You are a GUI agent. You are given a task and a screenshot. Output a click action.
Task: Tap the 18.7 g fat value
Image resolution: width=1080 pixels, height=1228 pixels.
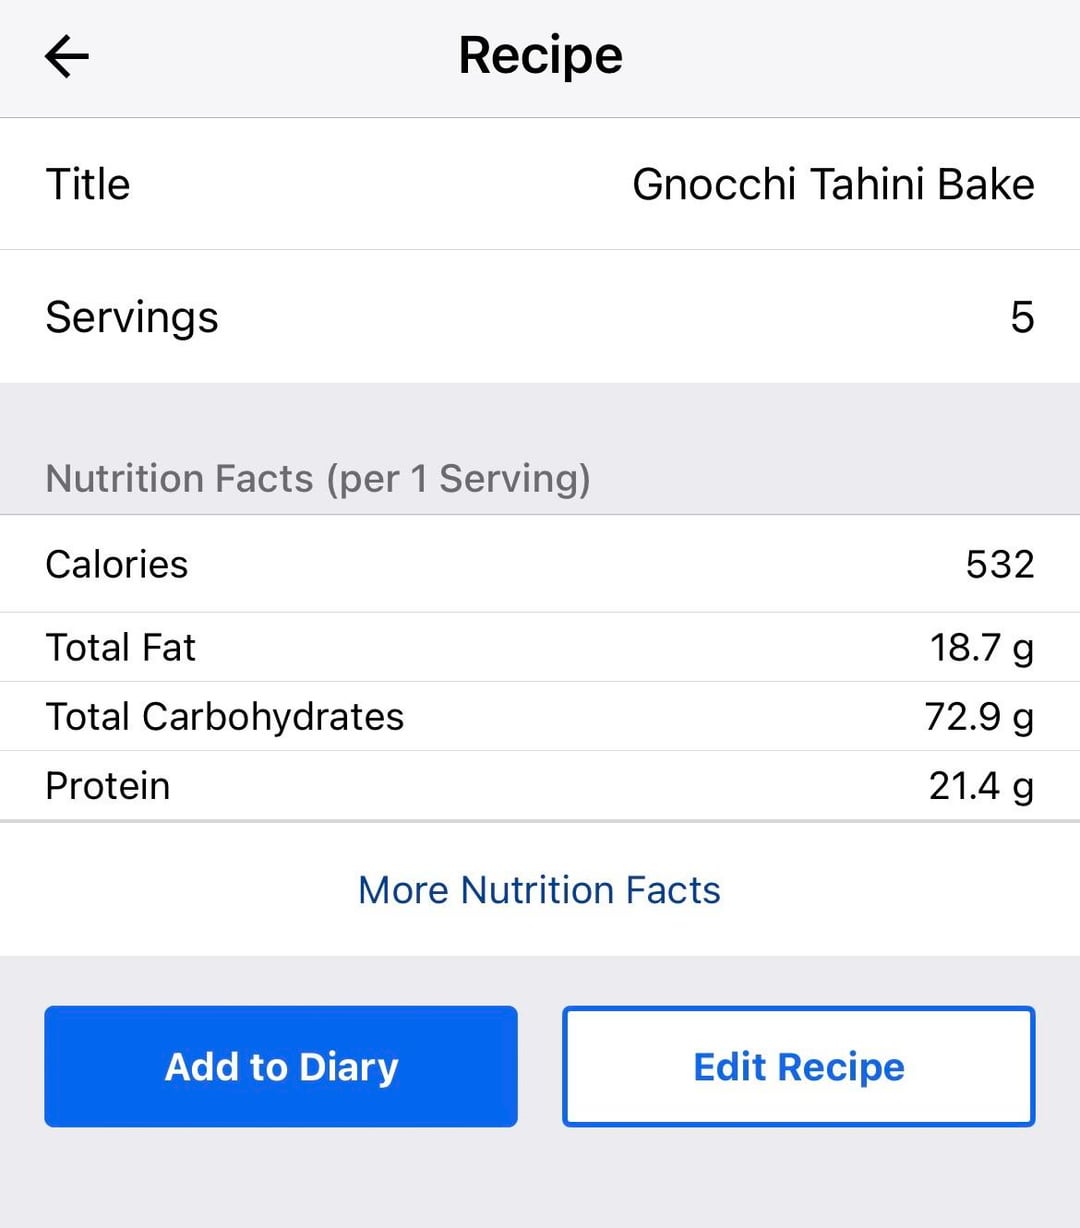(x=981, y=648)
